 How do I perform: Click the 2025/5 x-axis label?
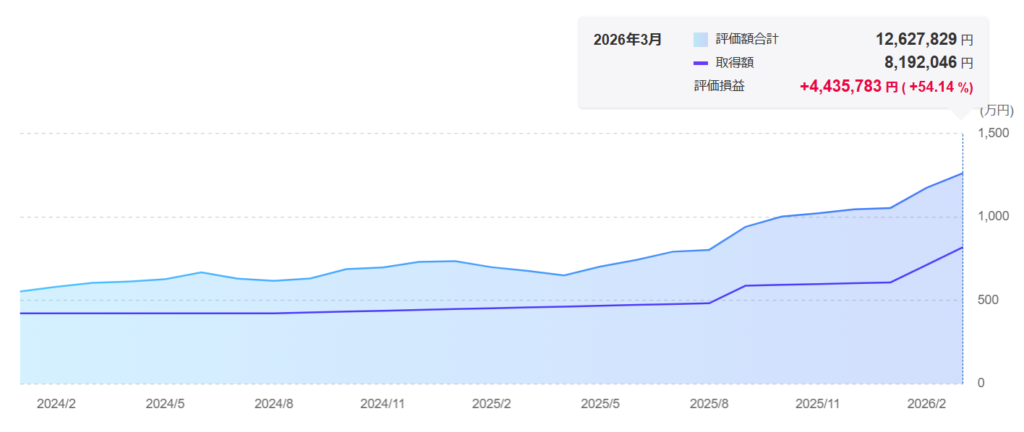(x=601, y=405)
